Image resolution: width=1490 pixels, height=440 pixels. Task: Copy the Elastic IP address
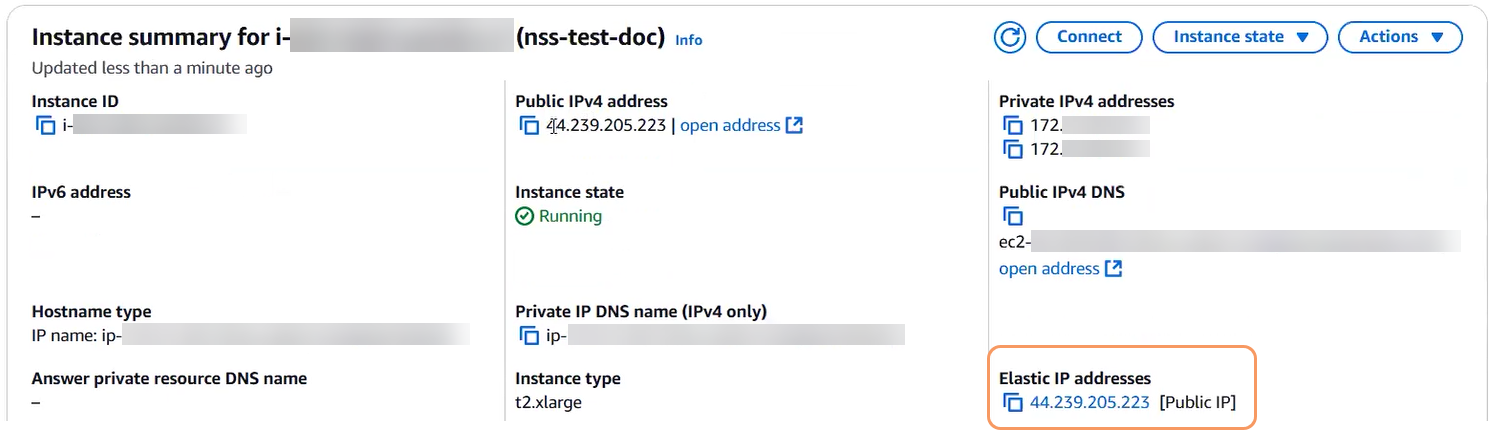1013,404
